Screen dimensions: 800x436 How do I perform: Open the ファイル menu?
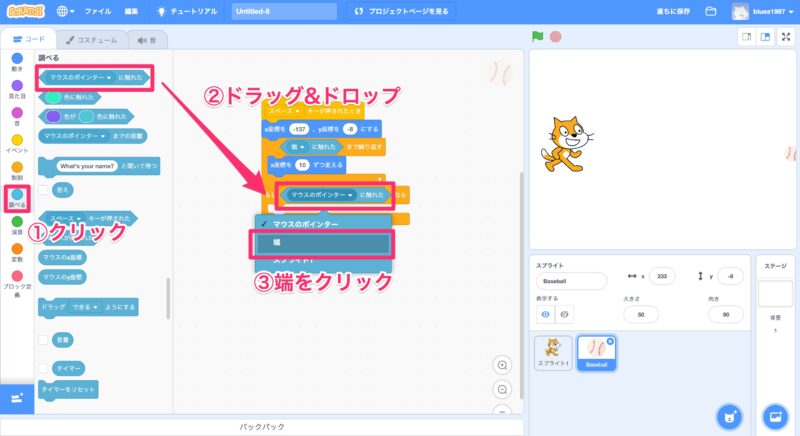[x=98, y=12]
